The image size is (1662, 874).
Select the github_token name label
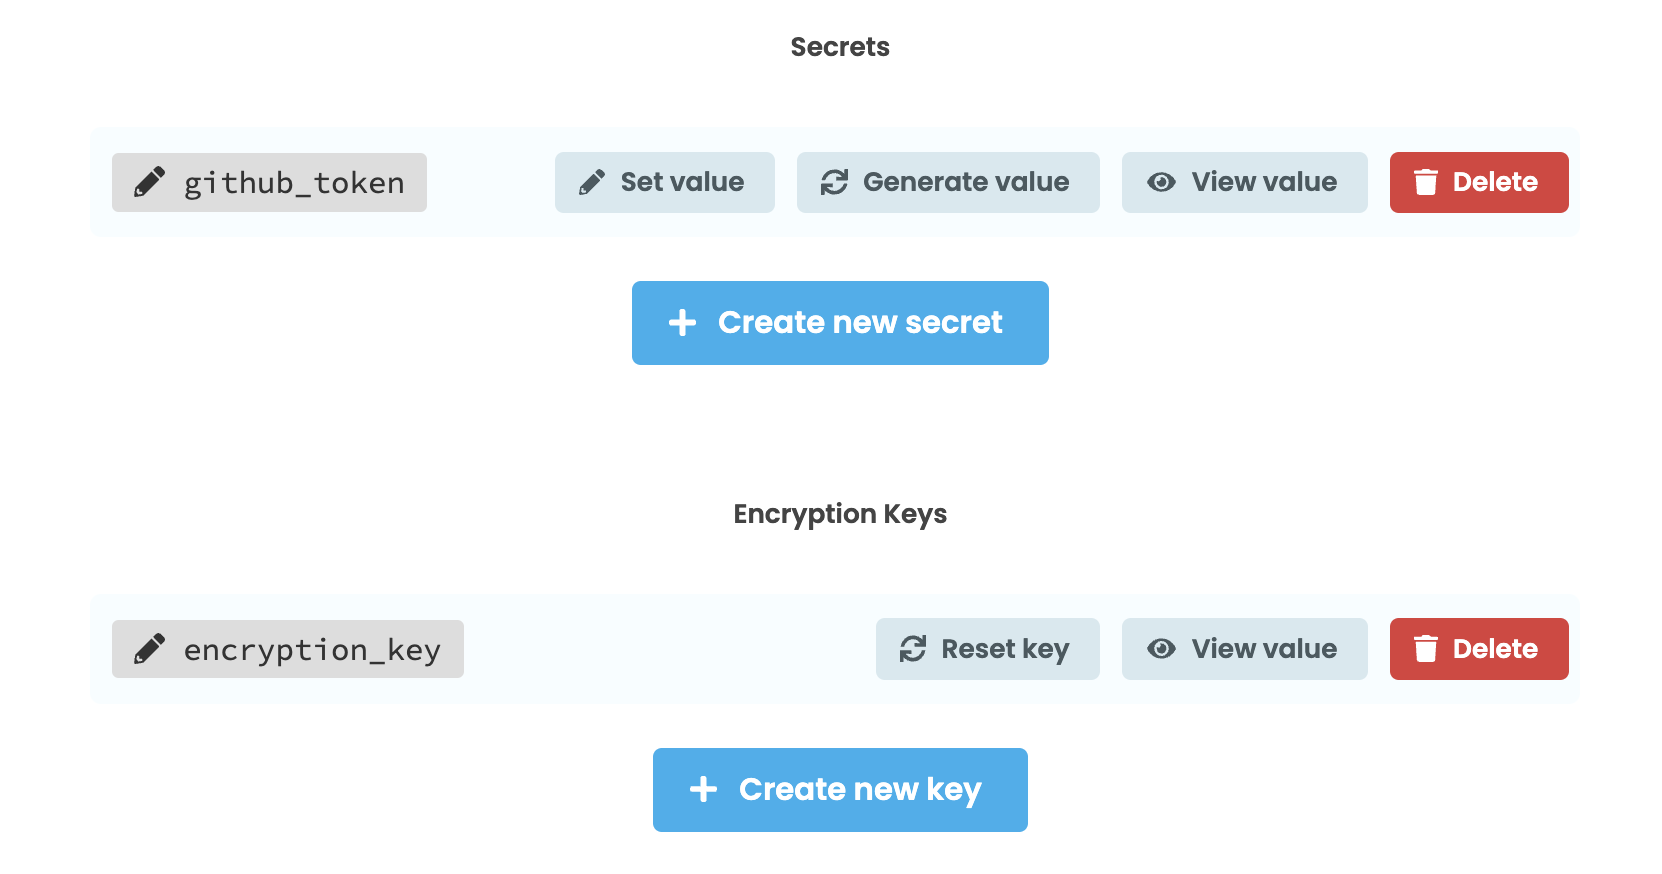coord(293,182)
